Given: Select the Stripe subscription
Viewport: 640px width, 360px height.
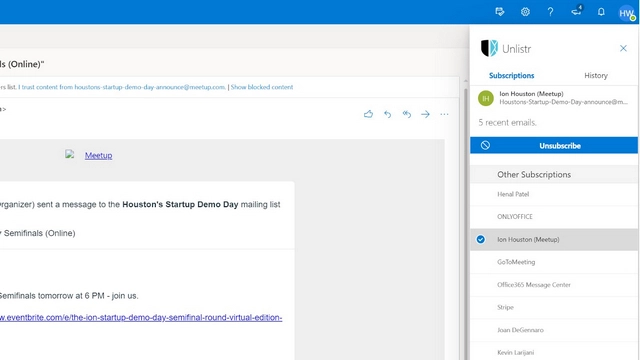Looking at the screenshot, I should [x=554, y=307].
